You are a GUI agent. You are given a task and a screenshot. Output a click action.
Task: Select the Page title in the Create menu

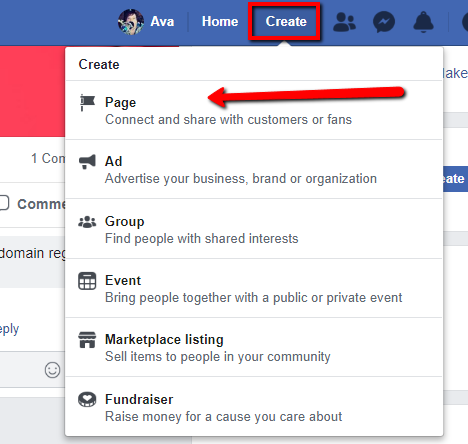coord(120,102)
